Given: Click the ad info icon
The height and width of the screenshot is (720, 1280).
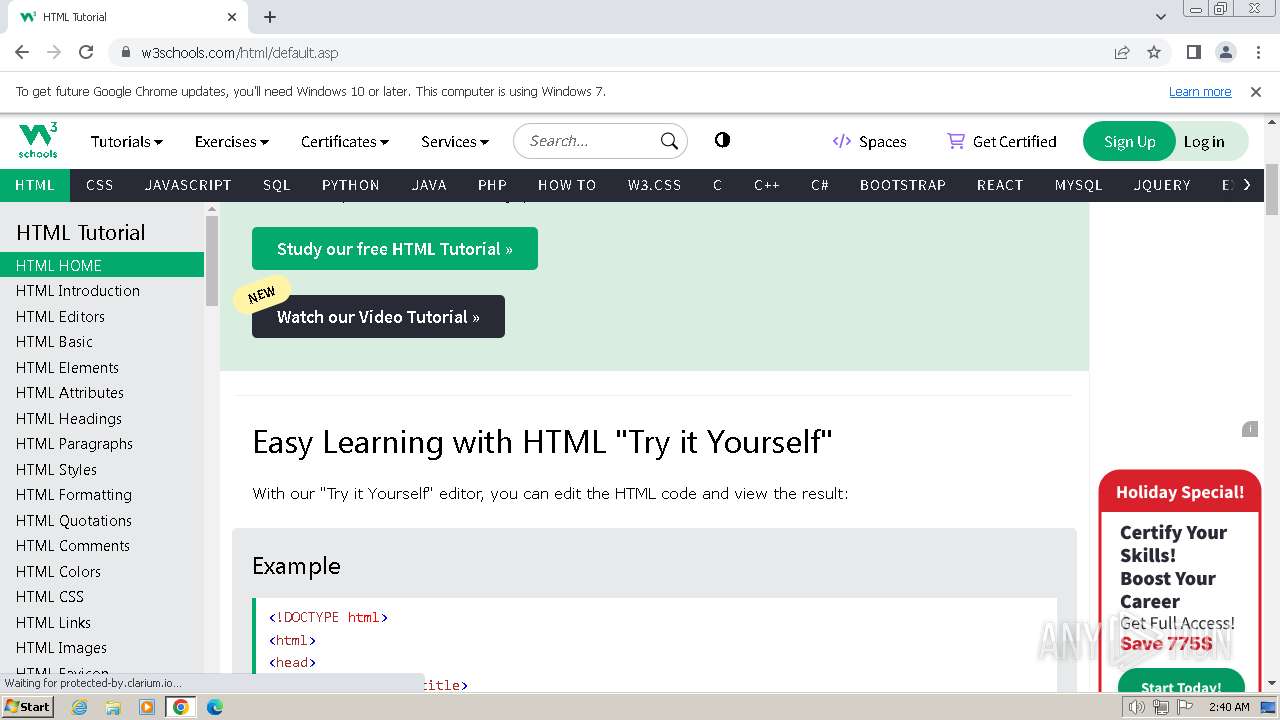Looking at the screenshot, I should point(1250,429).
